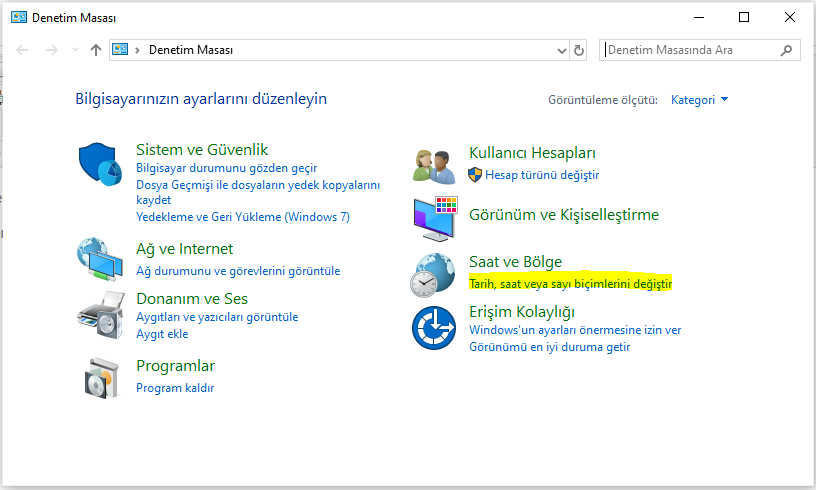816x490 pixels.
Task: Open Ağ durumunu ve görevlerini görüntüle
Action: point(238,271)
